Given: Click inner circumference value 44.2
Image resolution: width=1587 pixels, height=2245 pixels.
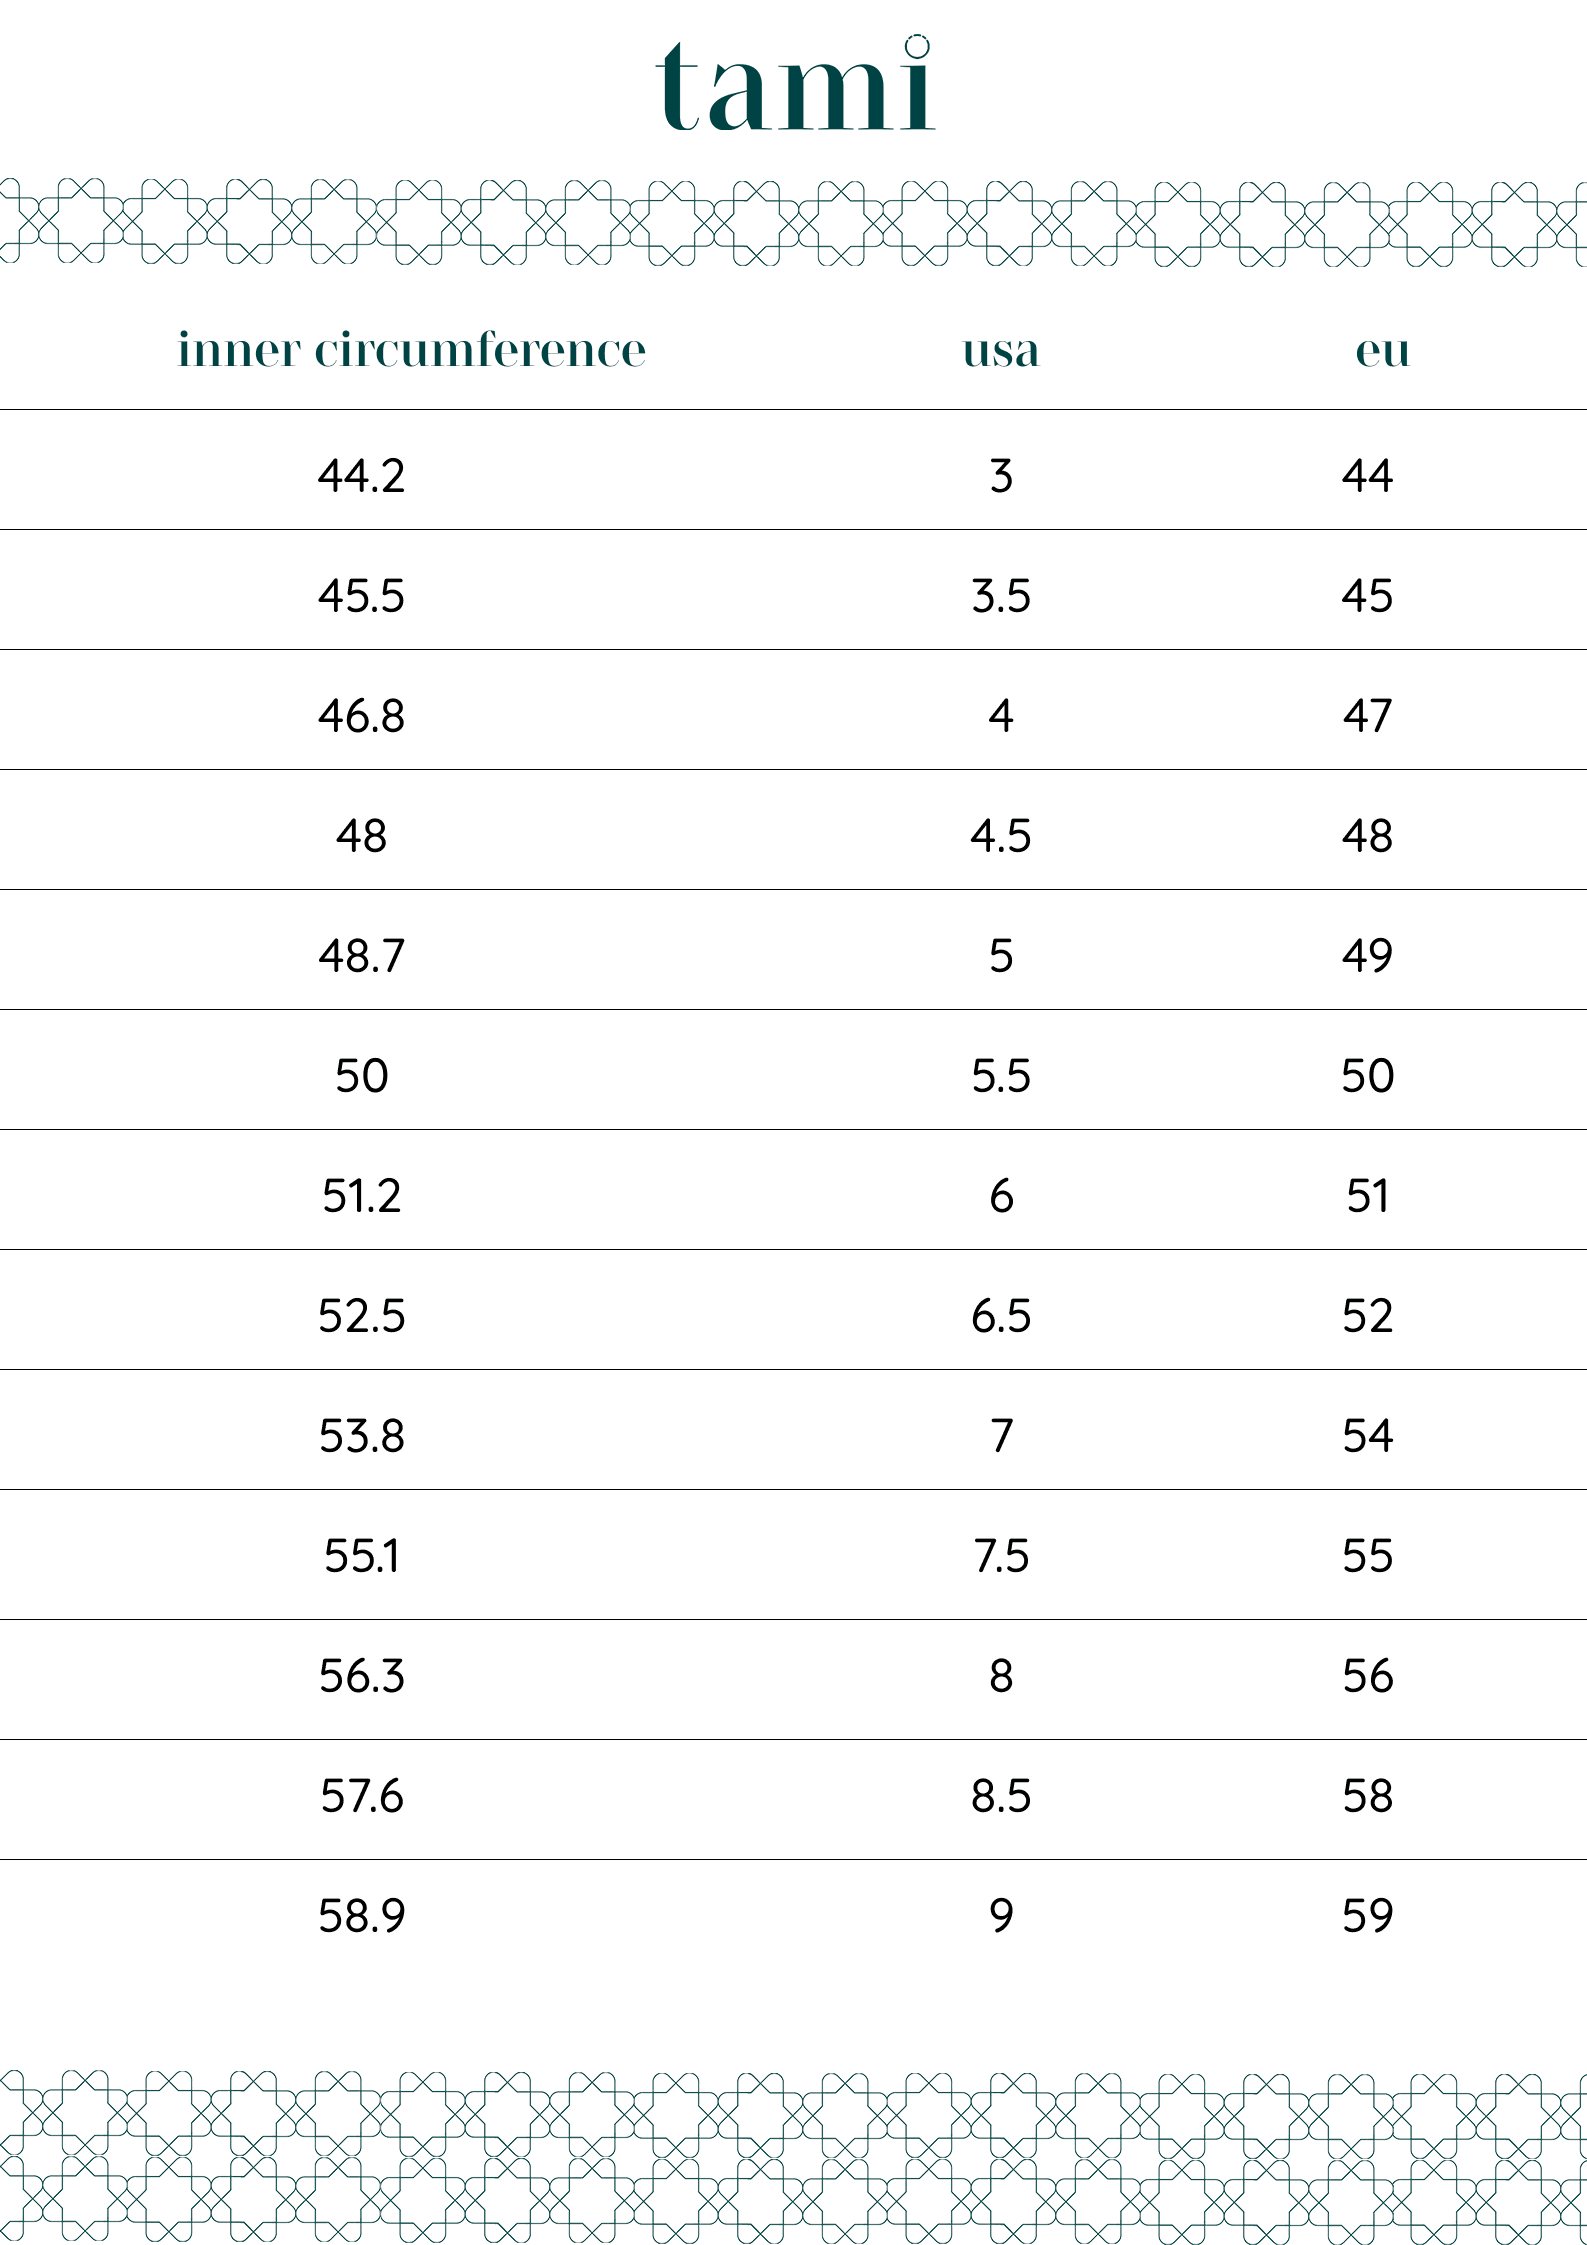Looking at the screenshot, I should pos(362,476).
